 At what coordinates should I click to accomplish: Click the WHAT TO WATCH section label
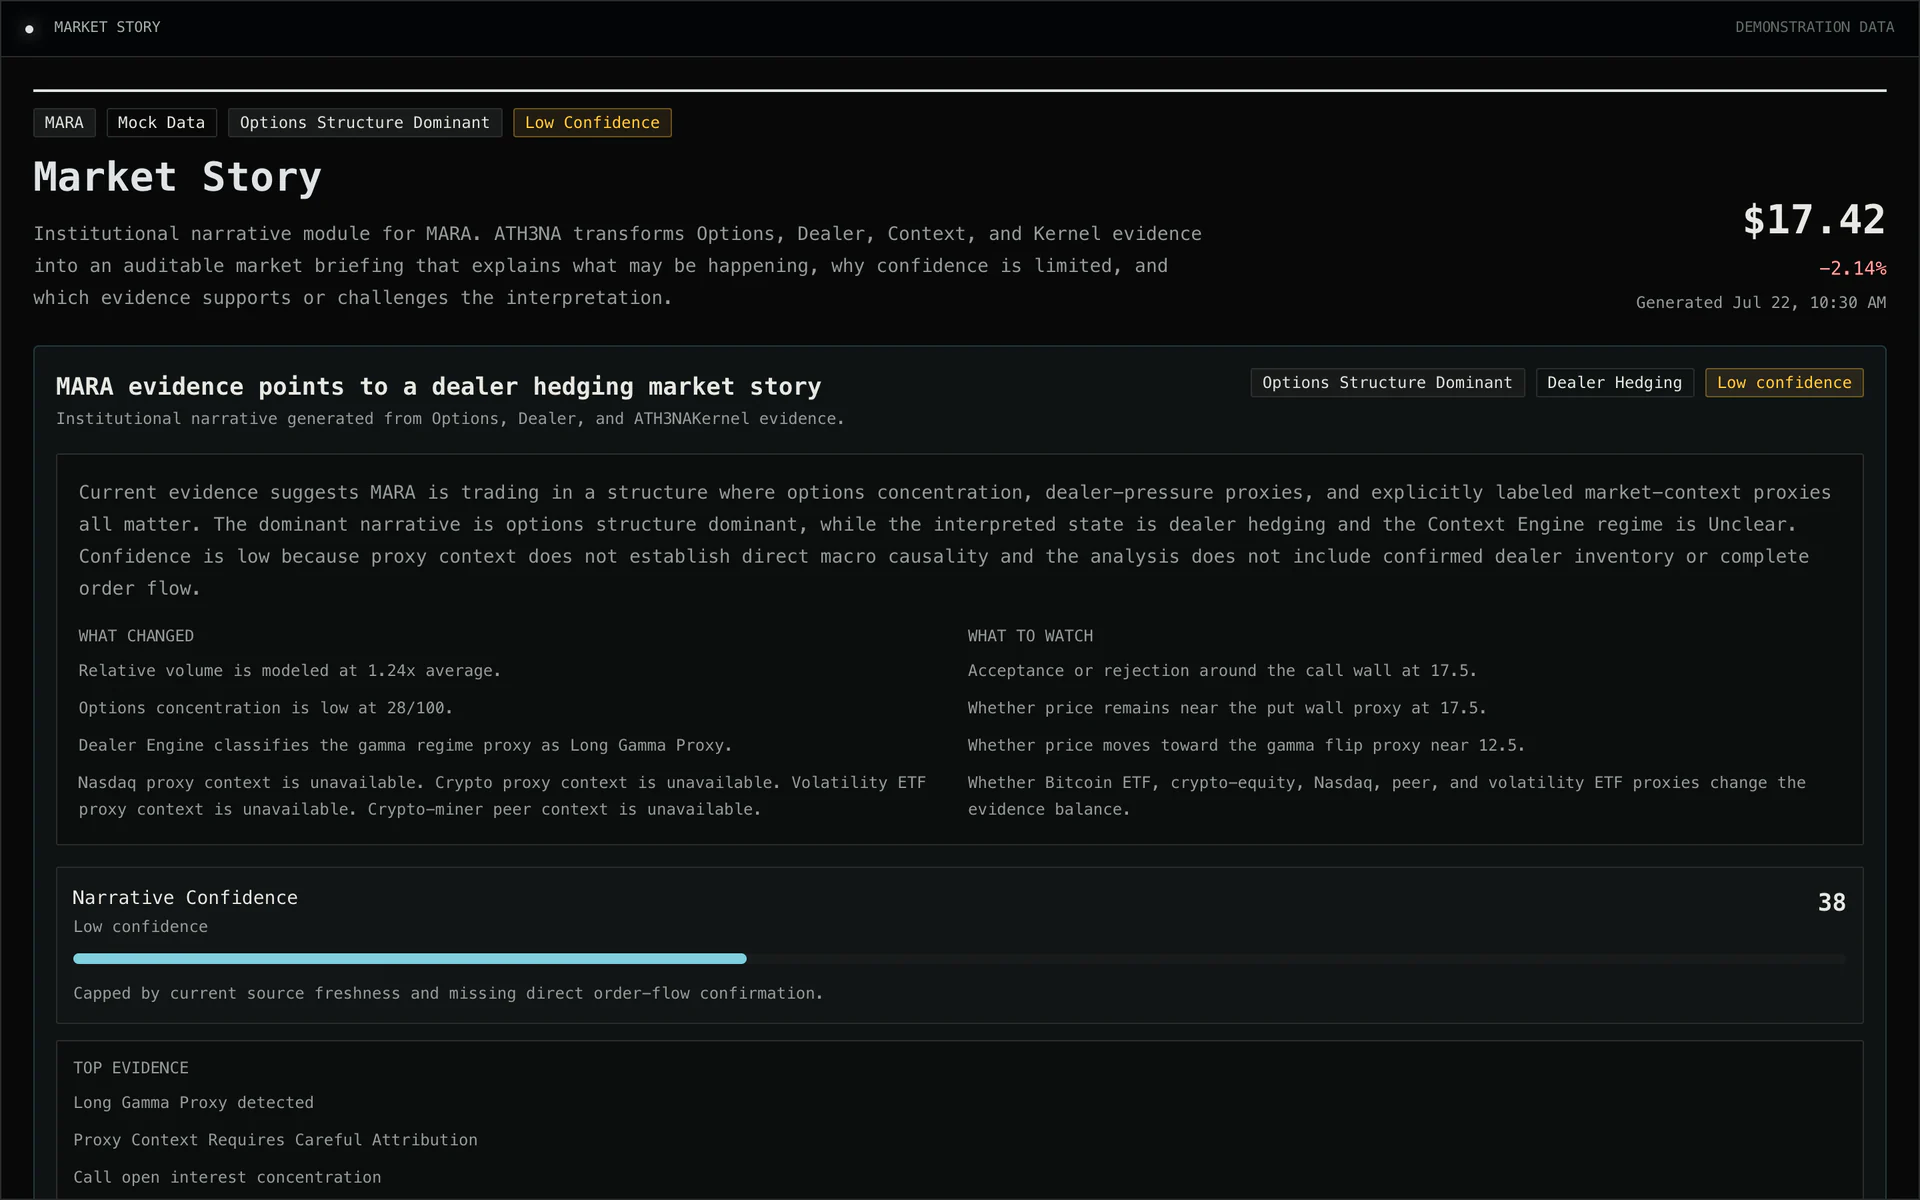(x=1030, y=636)
